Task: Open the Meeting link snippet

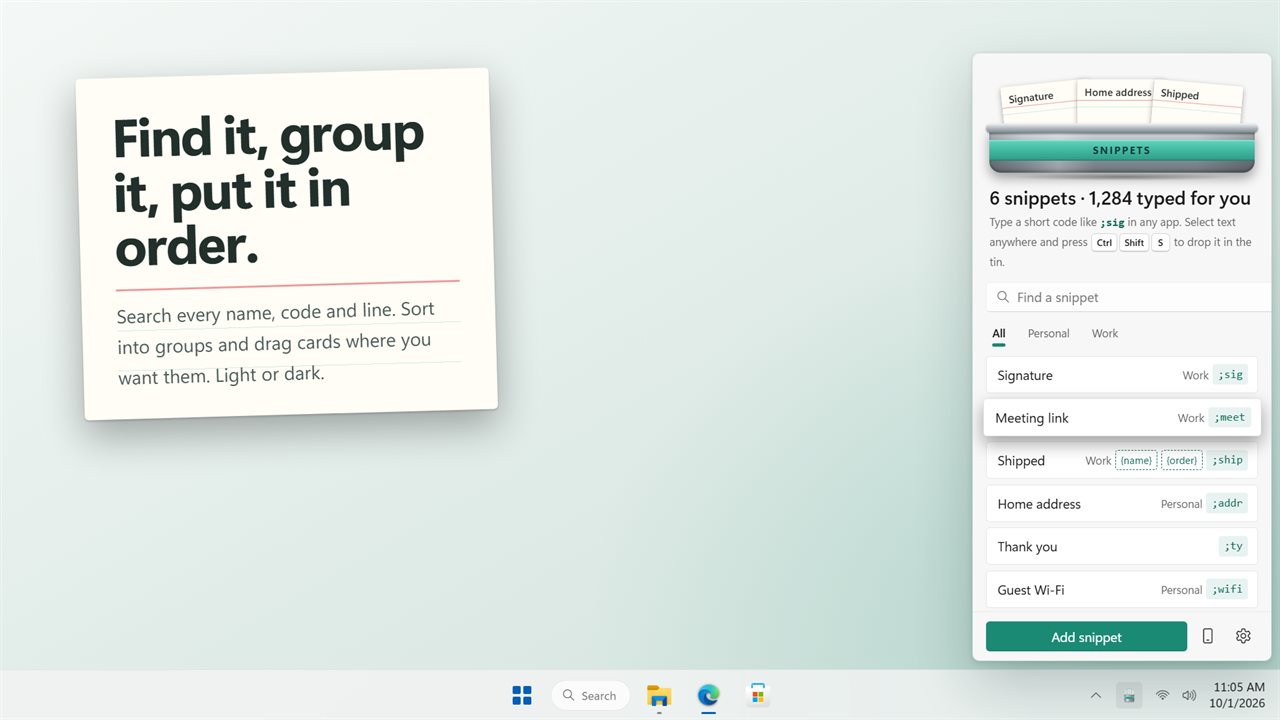Action: pyautogui.click(x=1122, y=418)
